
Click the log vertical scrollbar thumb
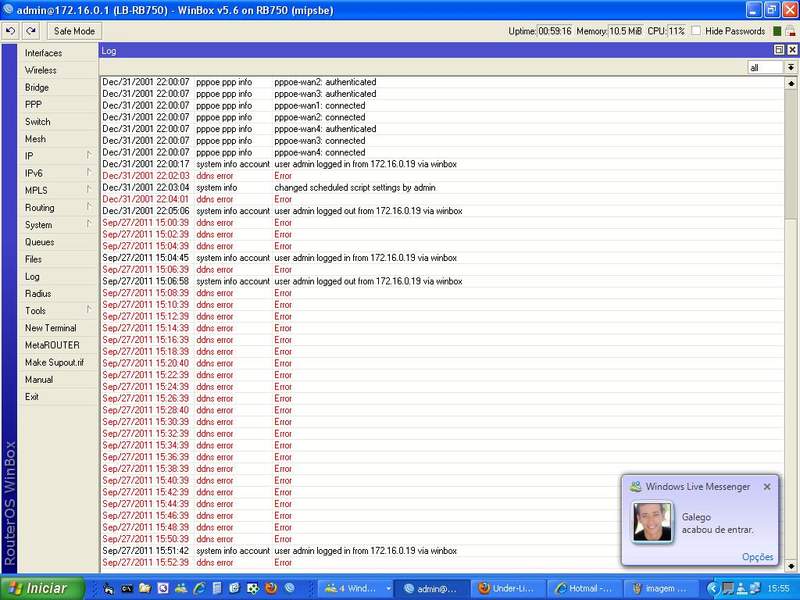791,155
